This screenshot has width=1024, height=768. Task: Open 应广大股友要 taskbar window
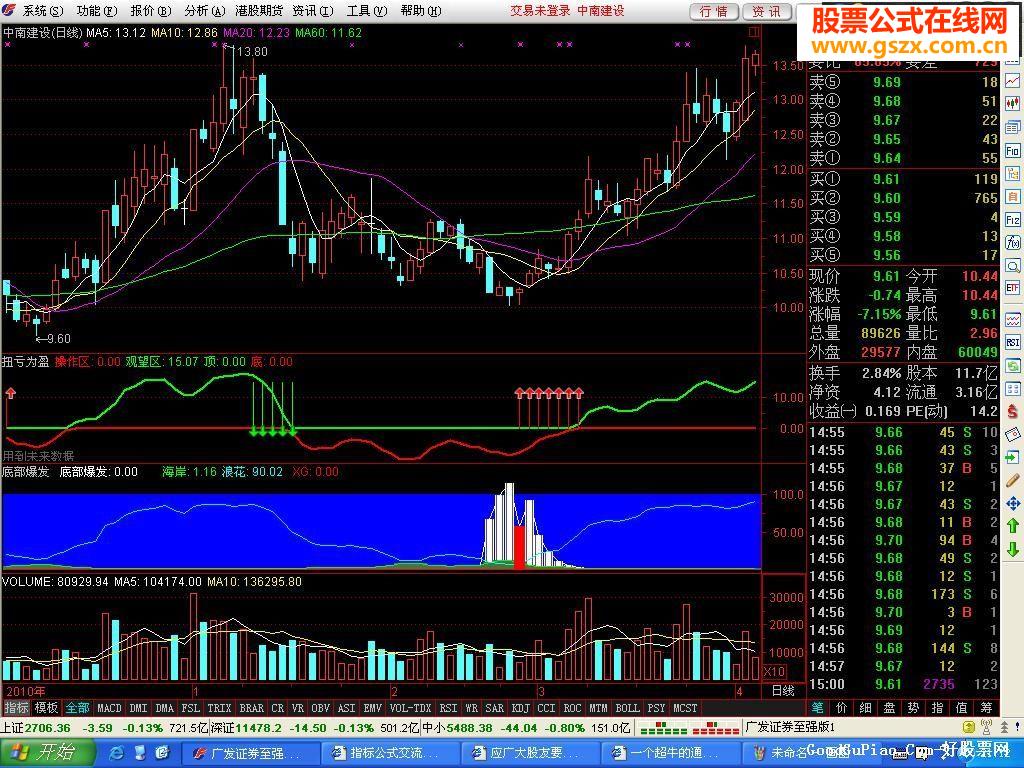click(x=528, y=753)
